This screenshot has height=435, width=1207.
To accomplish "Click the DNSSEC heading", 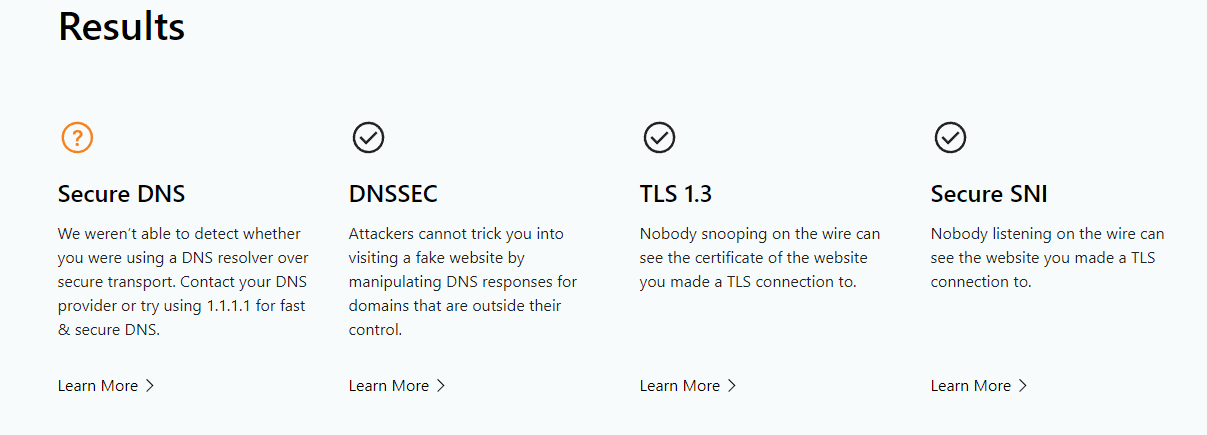I will (393, 193).
